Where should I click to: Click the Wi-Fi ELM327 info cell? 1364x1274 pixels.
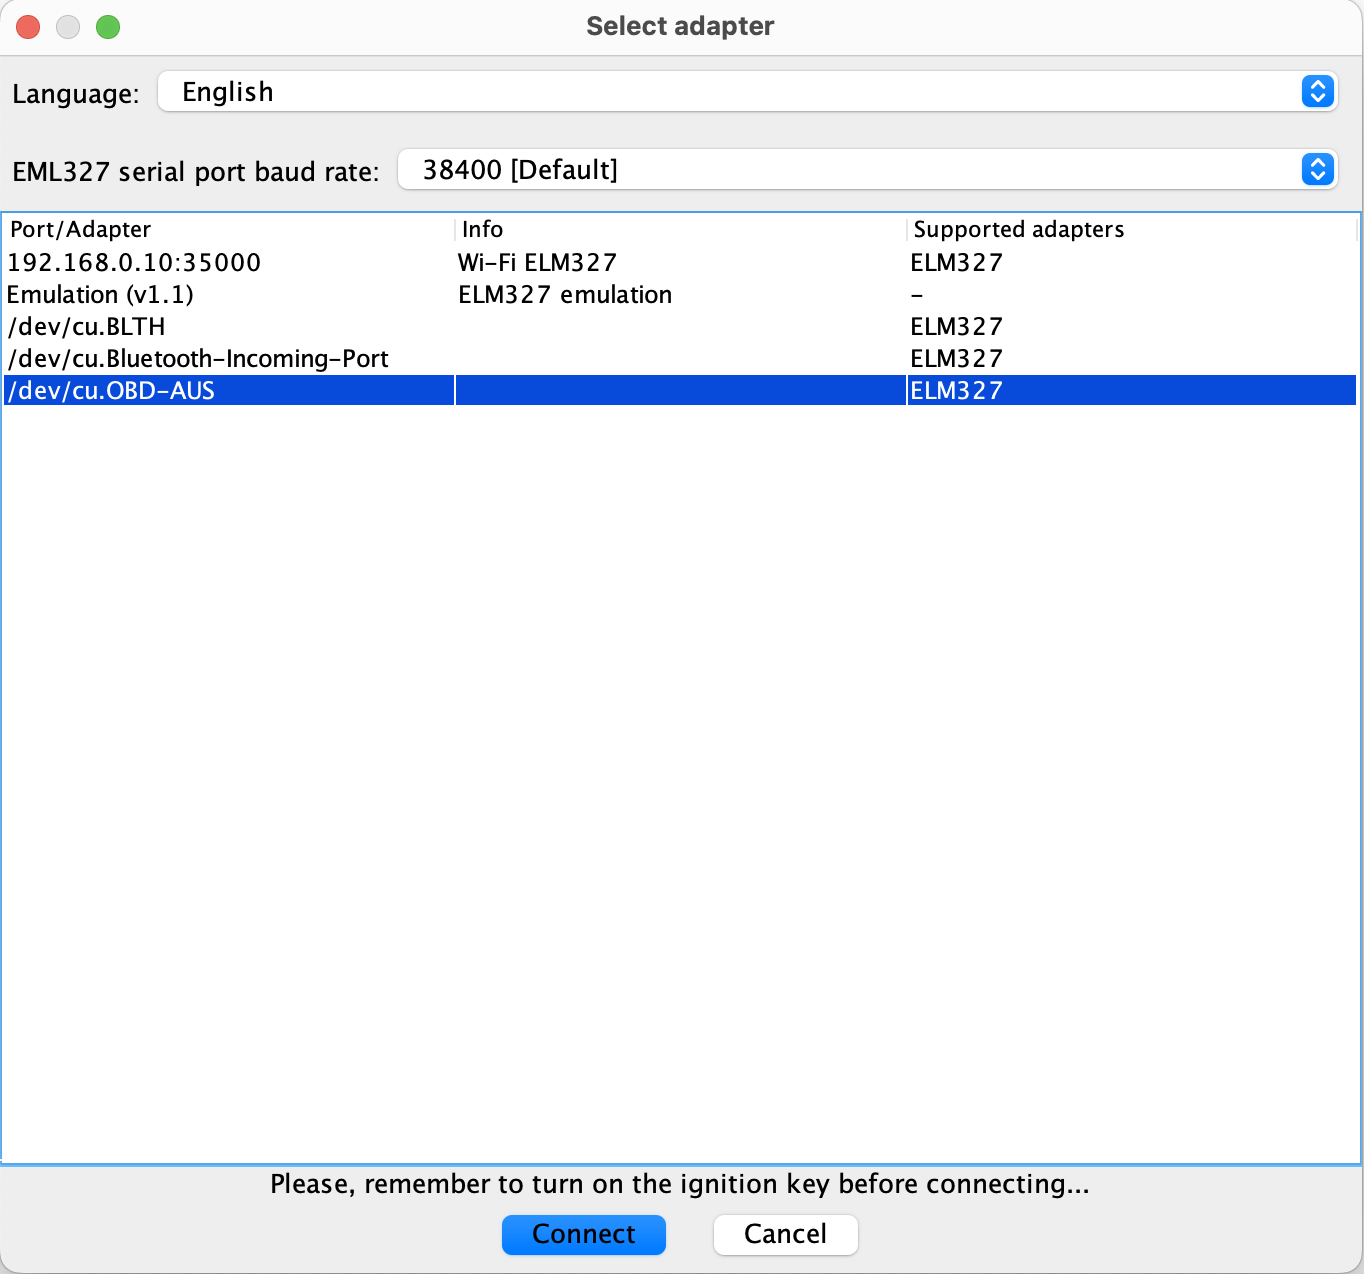click(681, 262)
